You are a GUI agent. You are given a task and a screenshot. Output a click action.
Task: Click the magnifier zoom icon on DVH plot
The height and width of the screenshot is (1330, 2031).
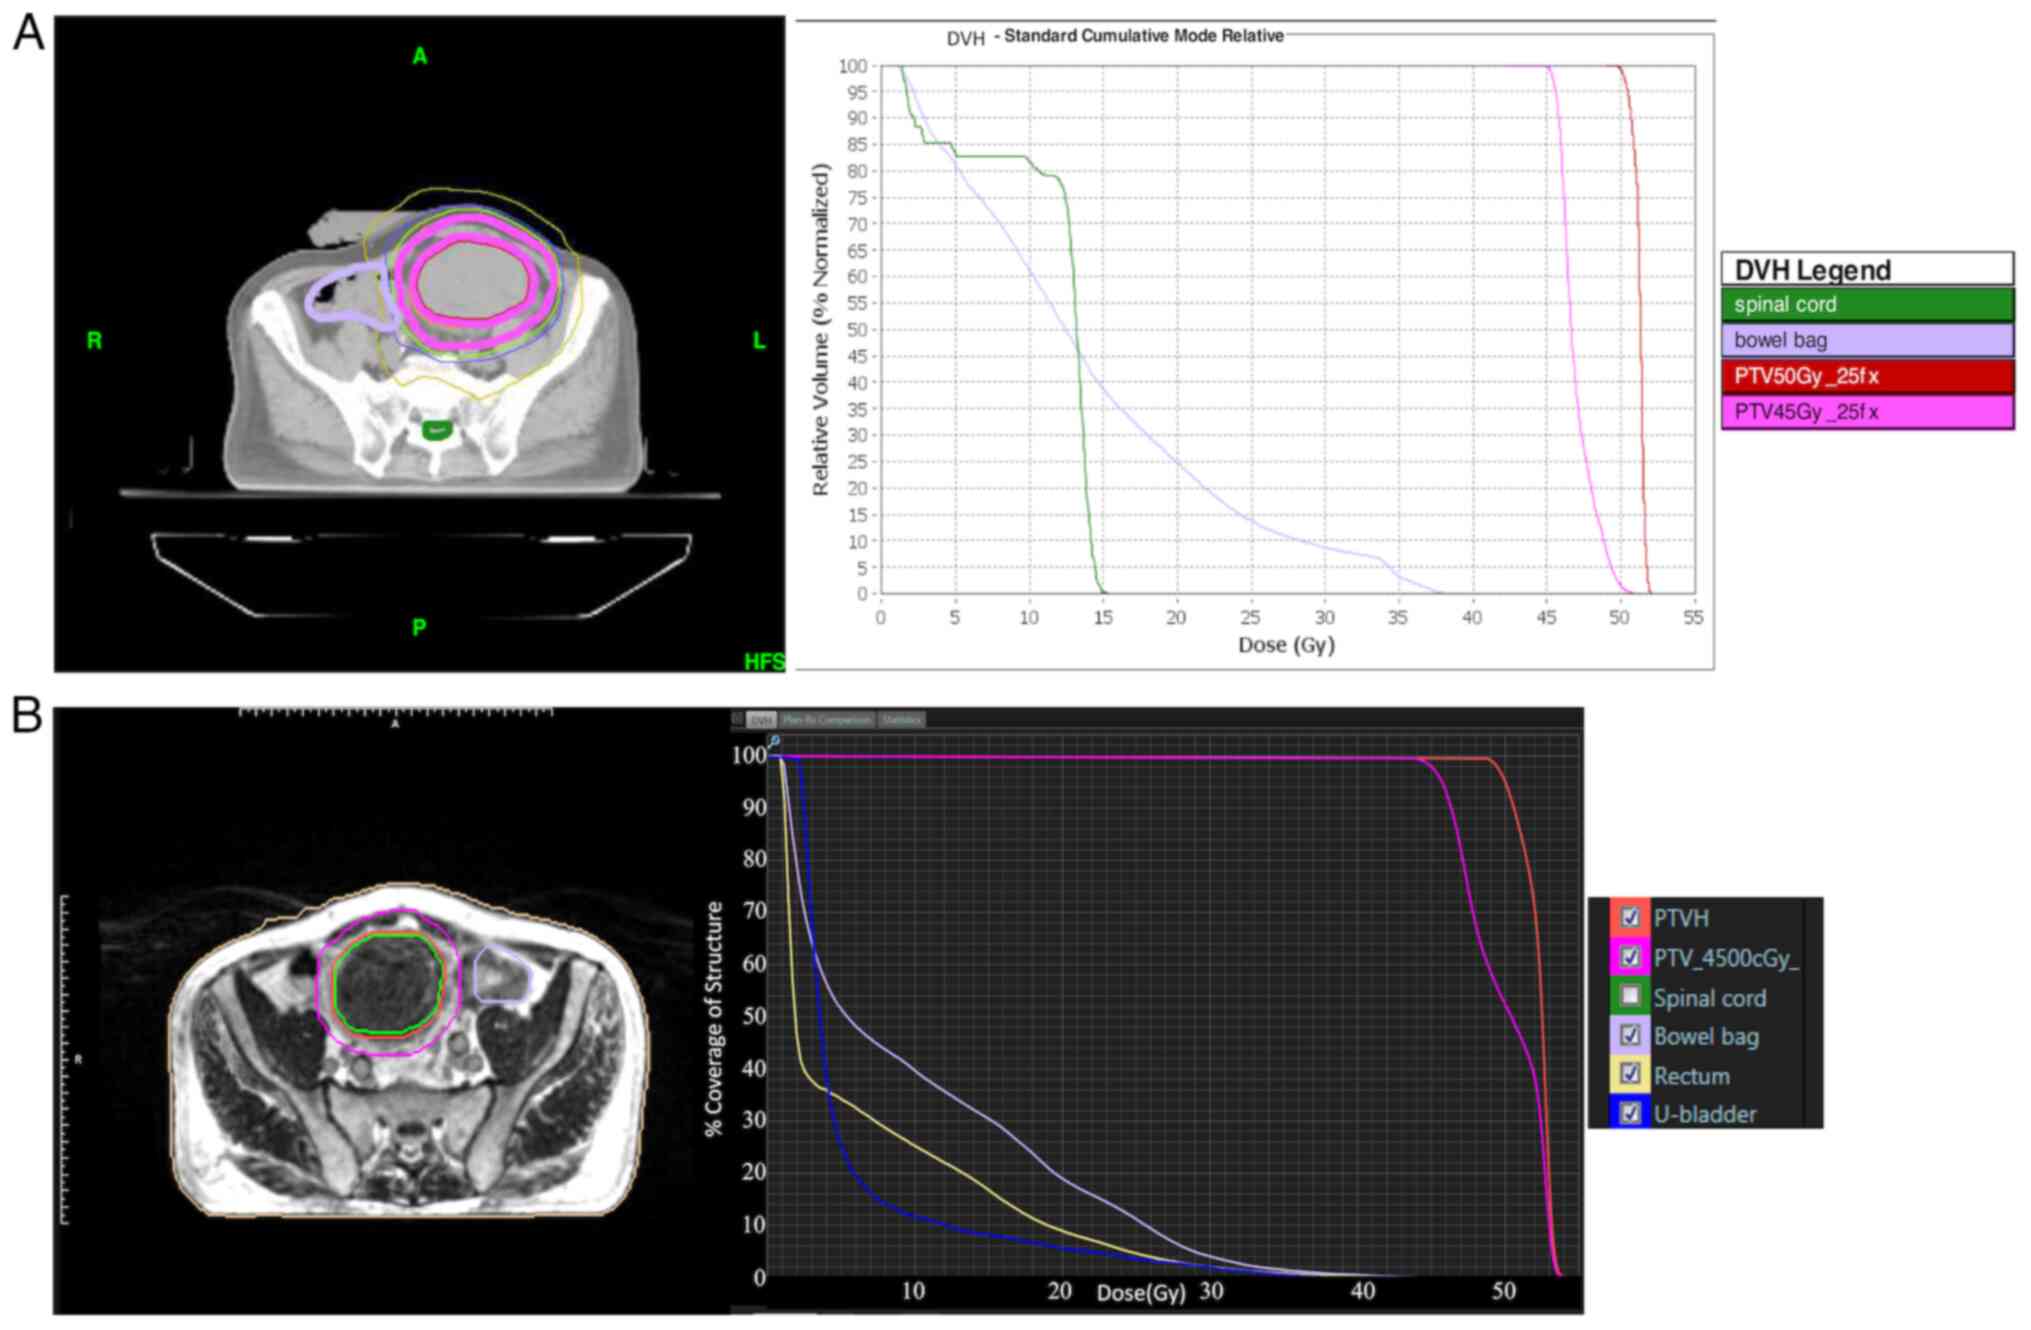[774, 741]
